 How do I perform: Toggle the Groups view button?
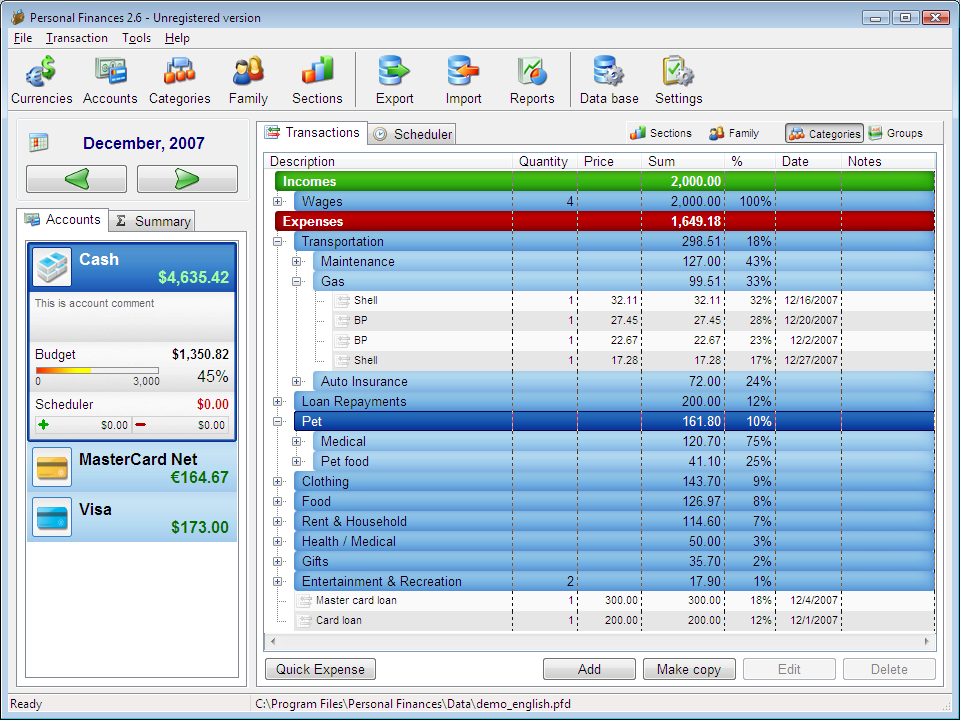click(x=896, y=133)
